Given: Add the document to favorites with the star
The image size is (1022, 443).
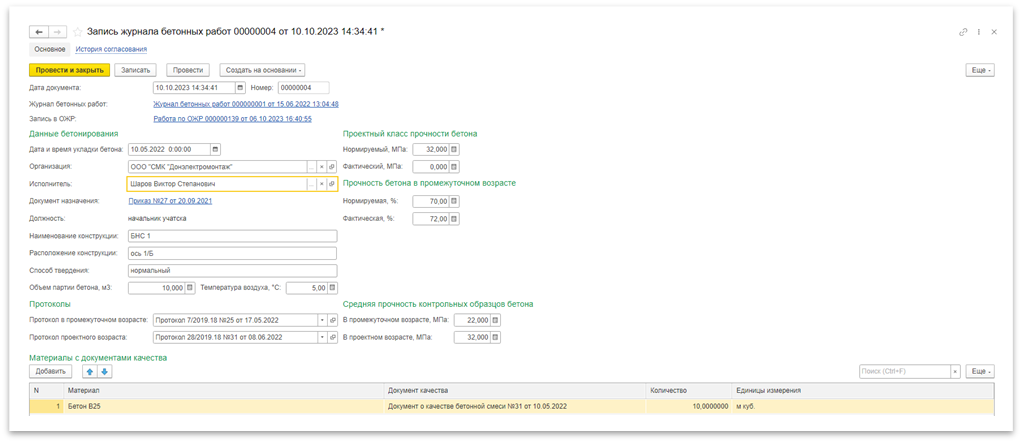Looking at the screenshot, I should pyautogui.click(x=77, y=32).
